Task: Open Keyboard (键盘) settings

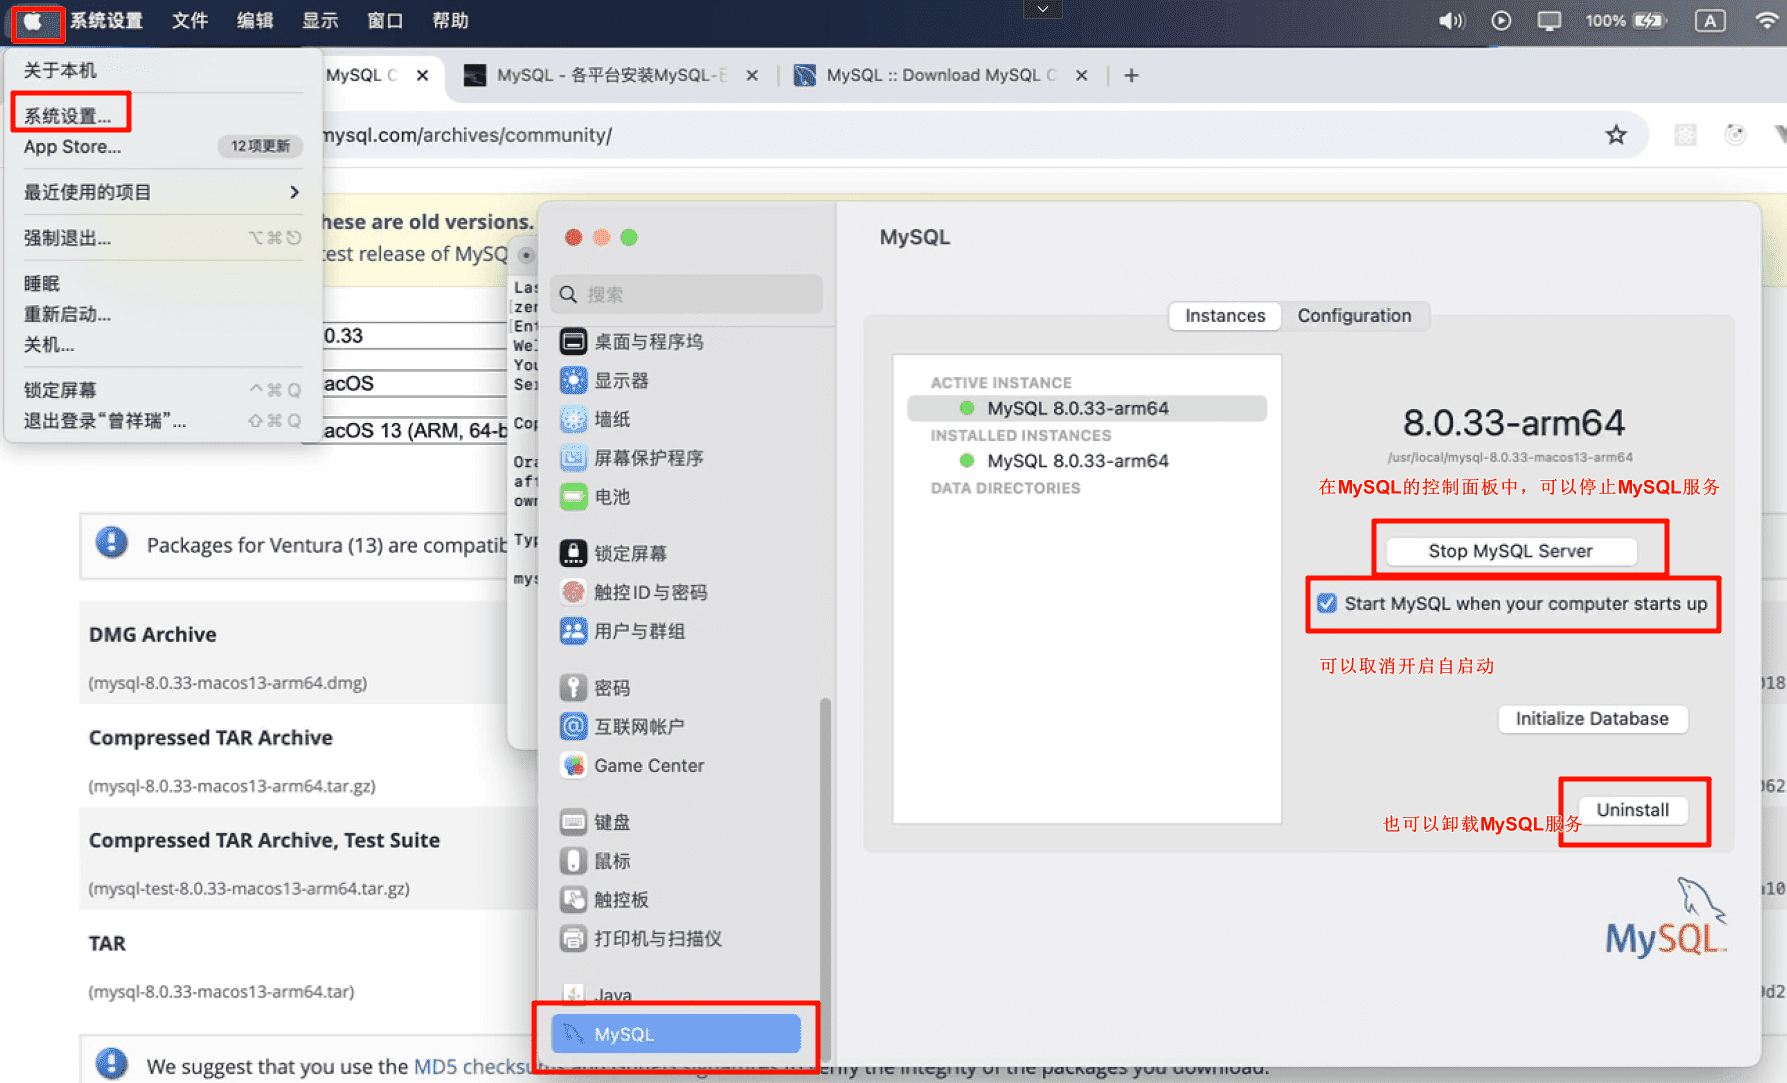Action: coord(596,822)
